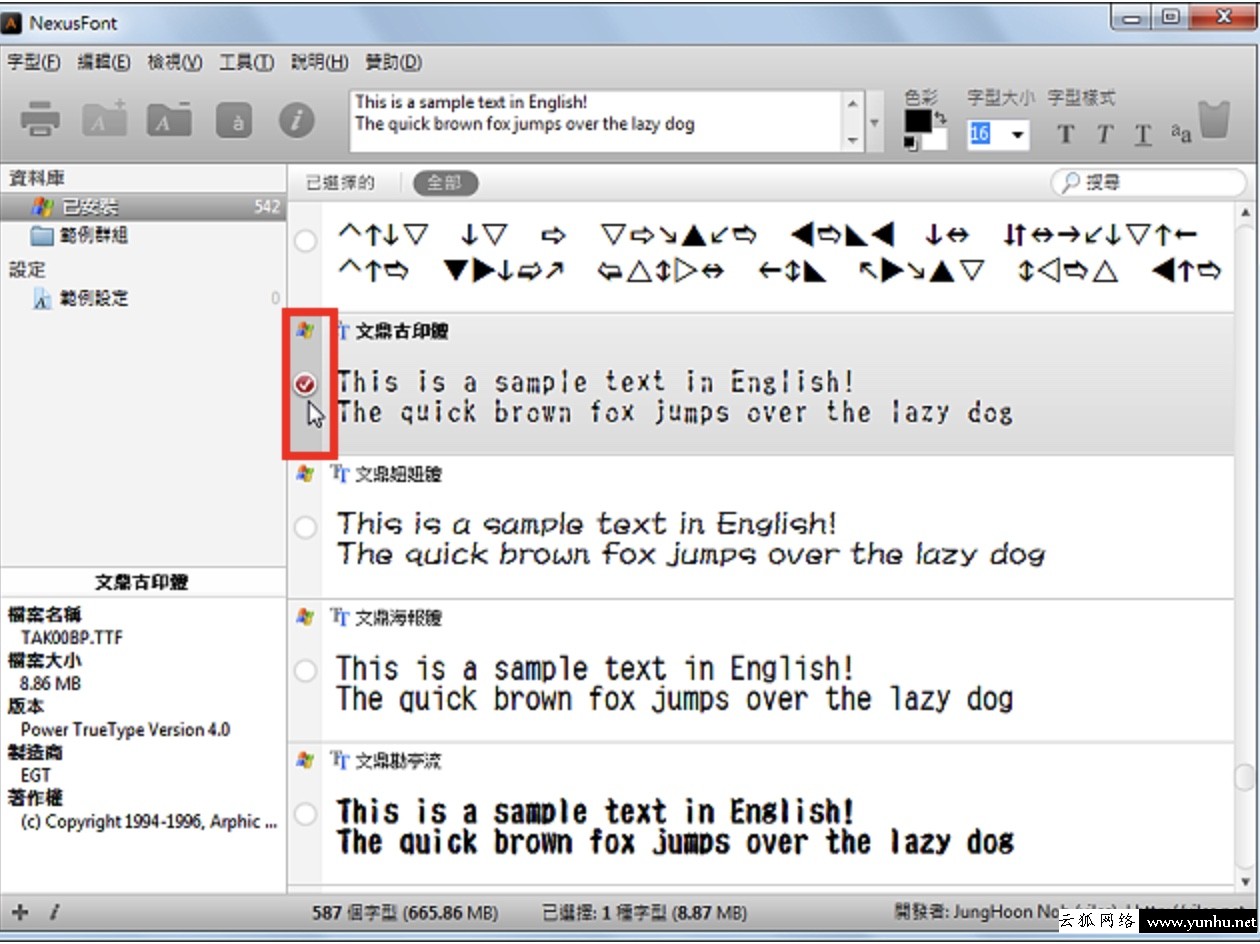
Task: Click into the 搜尋 search field
Action: [x=1148, y=183]
